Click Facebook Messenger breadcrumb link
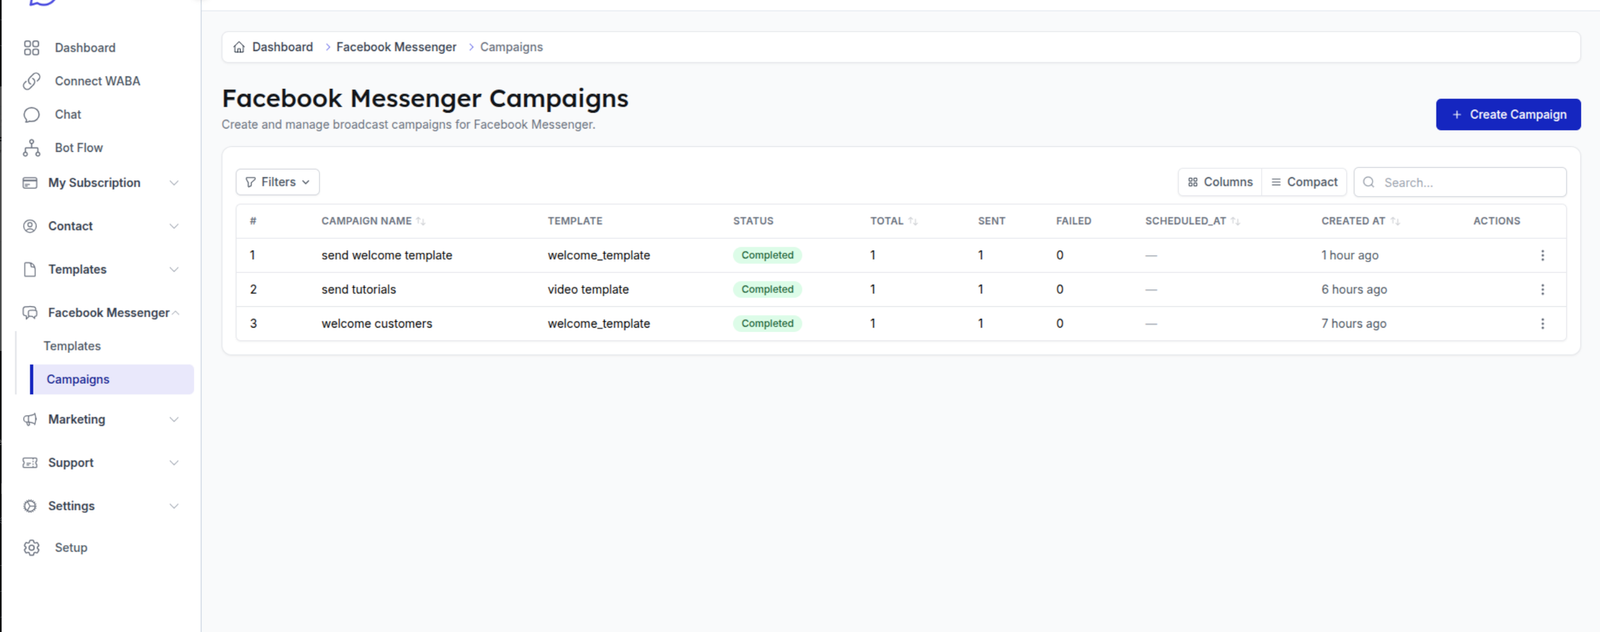 (396, 47)
